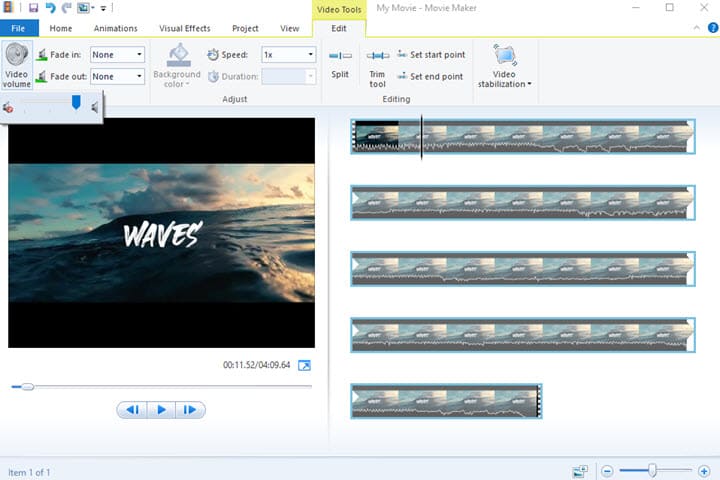Switch to the Animations tab
The width and height of the screenshot is (720, 480).
click(x=117, y=29)
